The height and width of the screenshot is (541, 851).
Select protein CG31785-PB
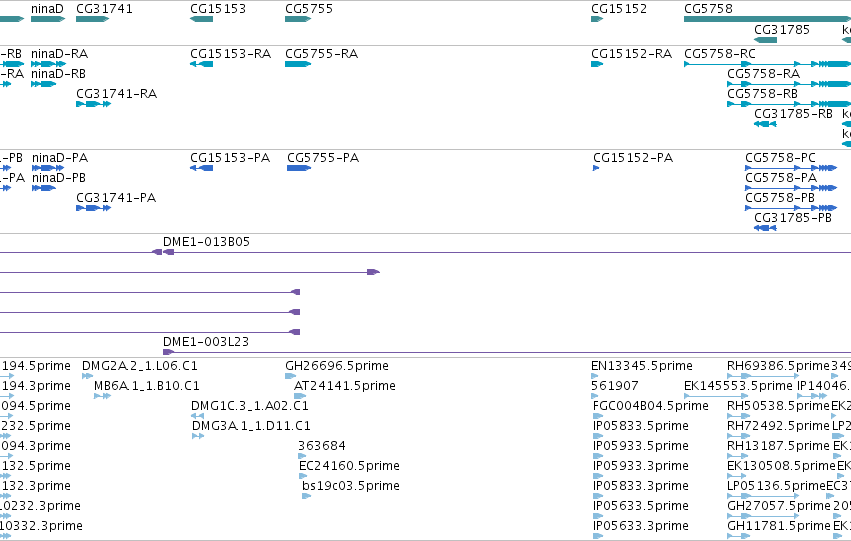pos(765,228)
